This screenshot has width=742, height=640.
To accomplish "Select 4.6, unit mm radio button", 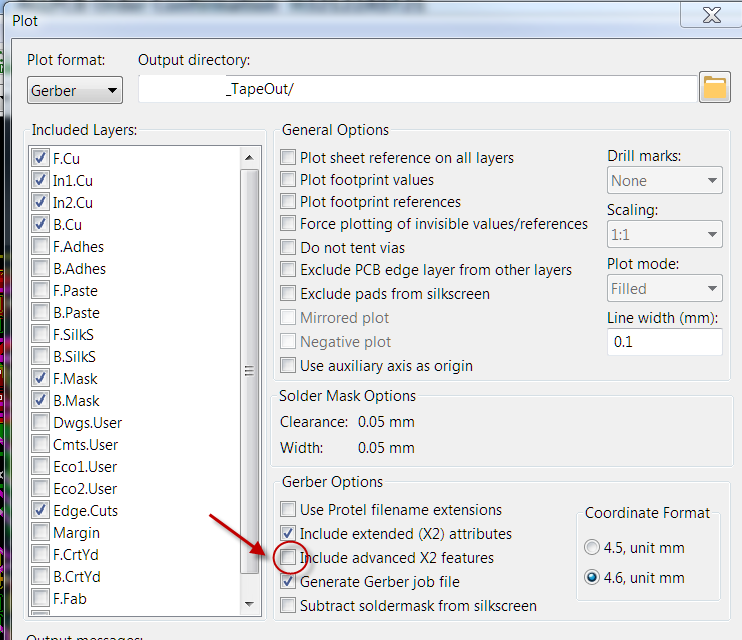I will coord(592,577).
